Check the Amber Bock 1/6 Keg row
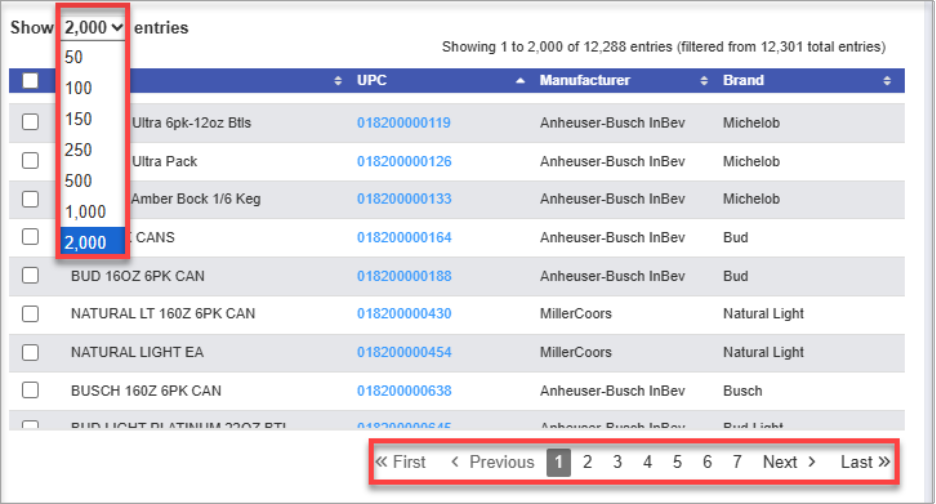Viewport: 936px width, 504px height. coord(30,199)
